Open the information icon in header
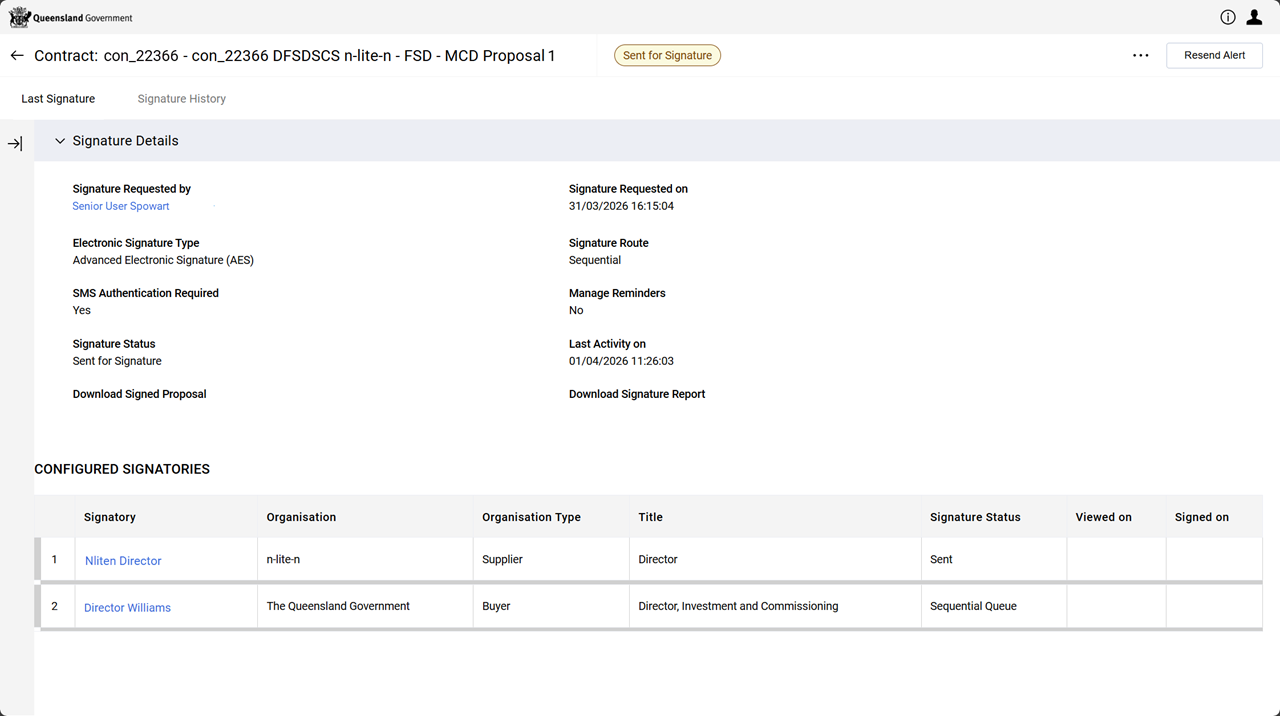The width and height of the screenshot is (1280, 716). tap(1228, 17)
